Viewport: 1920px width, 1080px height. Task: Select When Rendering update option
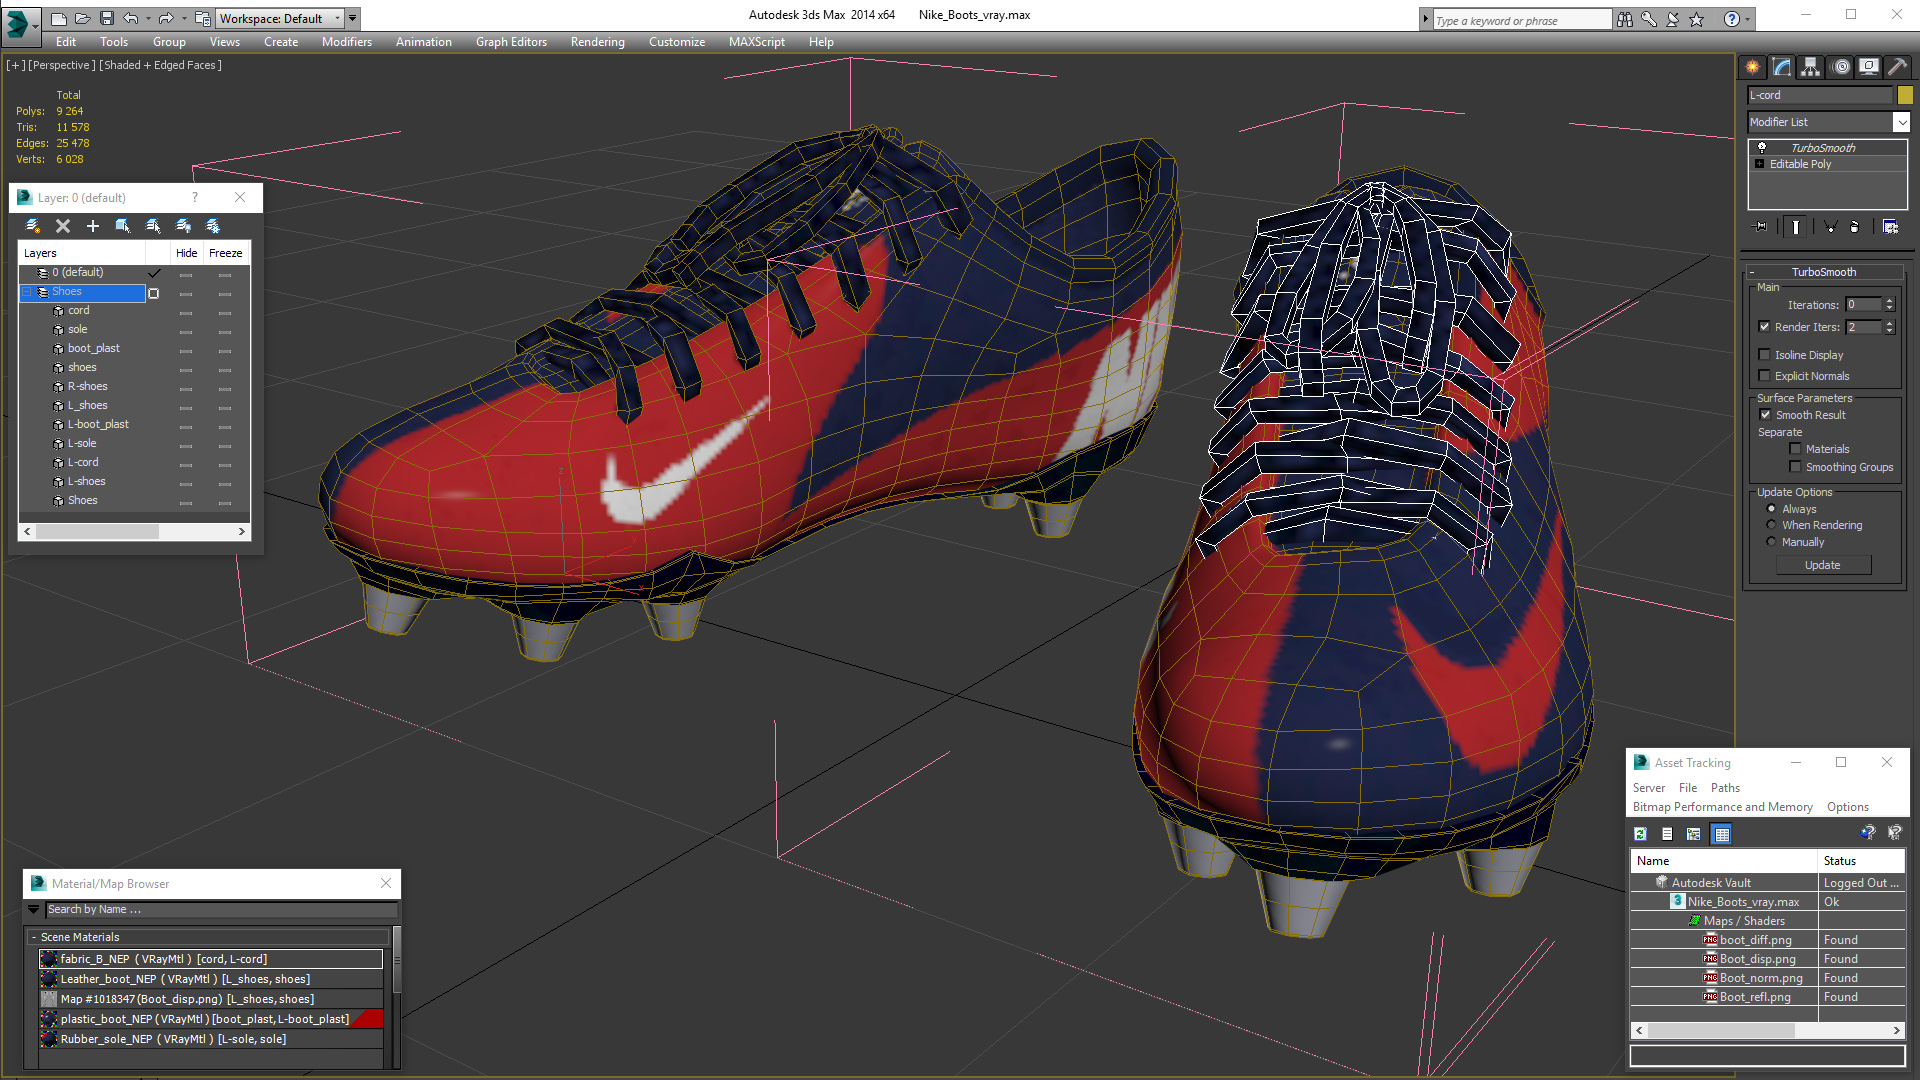1771,525
